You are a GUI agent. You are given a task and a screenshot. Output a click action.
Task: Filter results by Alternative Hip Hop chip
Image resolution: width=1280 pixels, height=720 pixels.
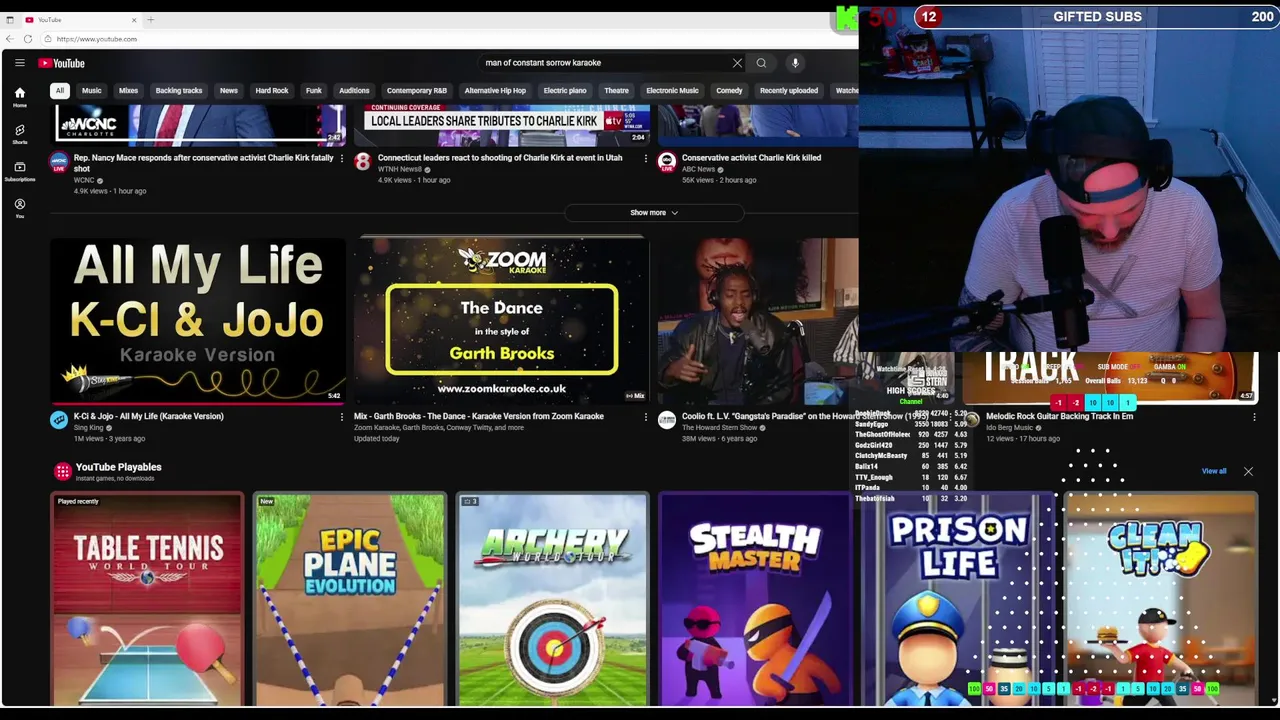coord(495,91)
